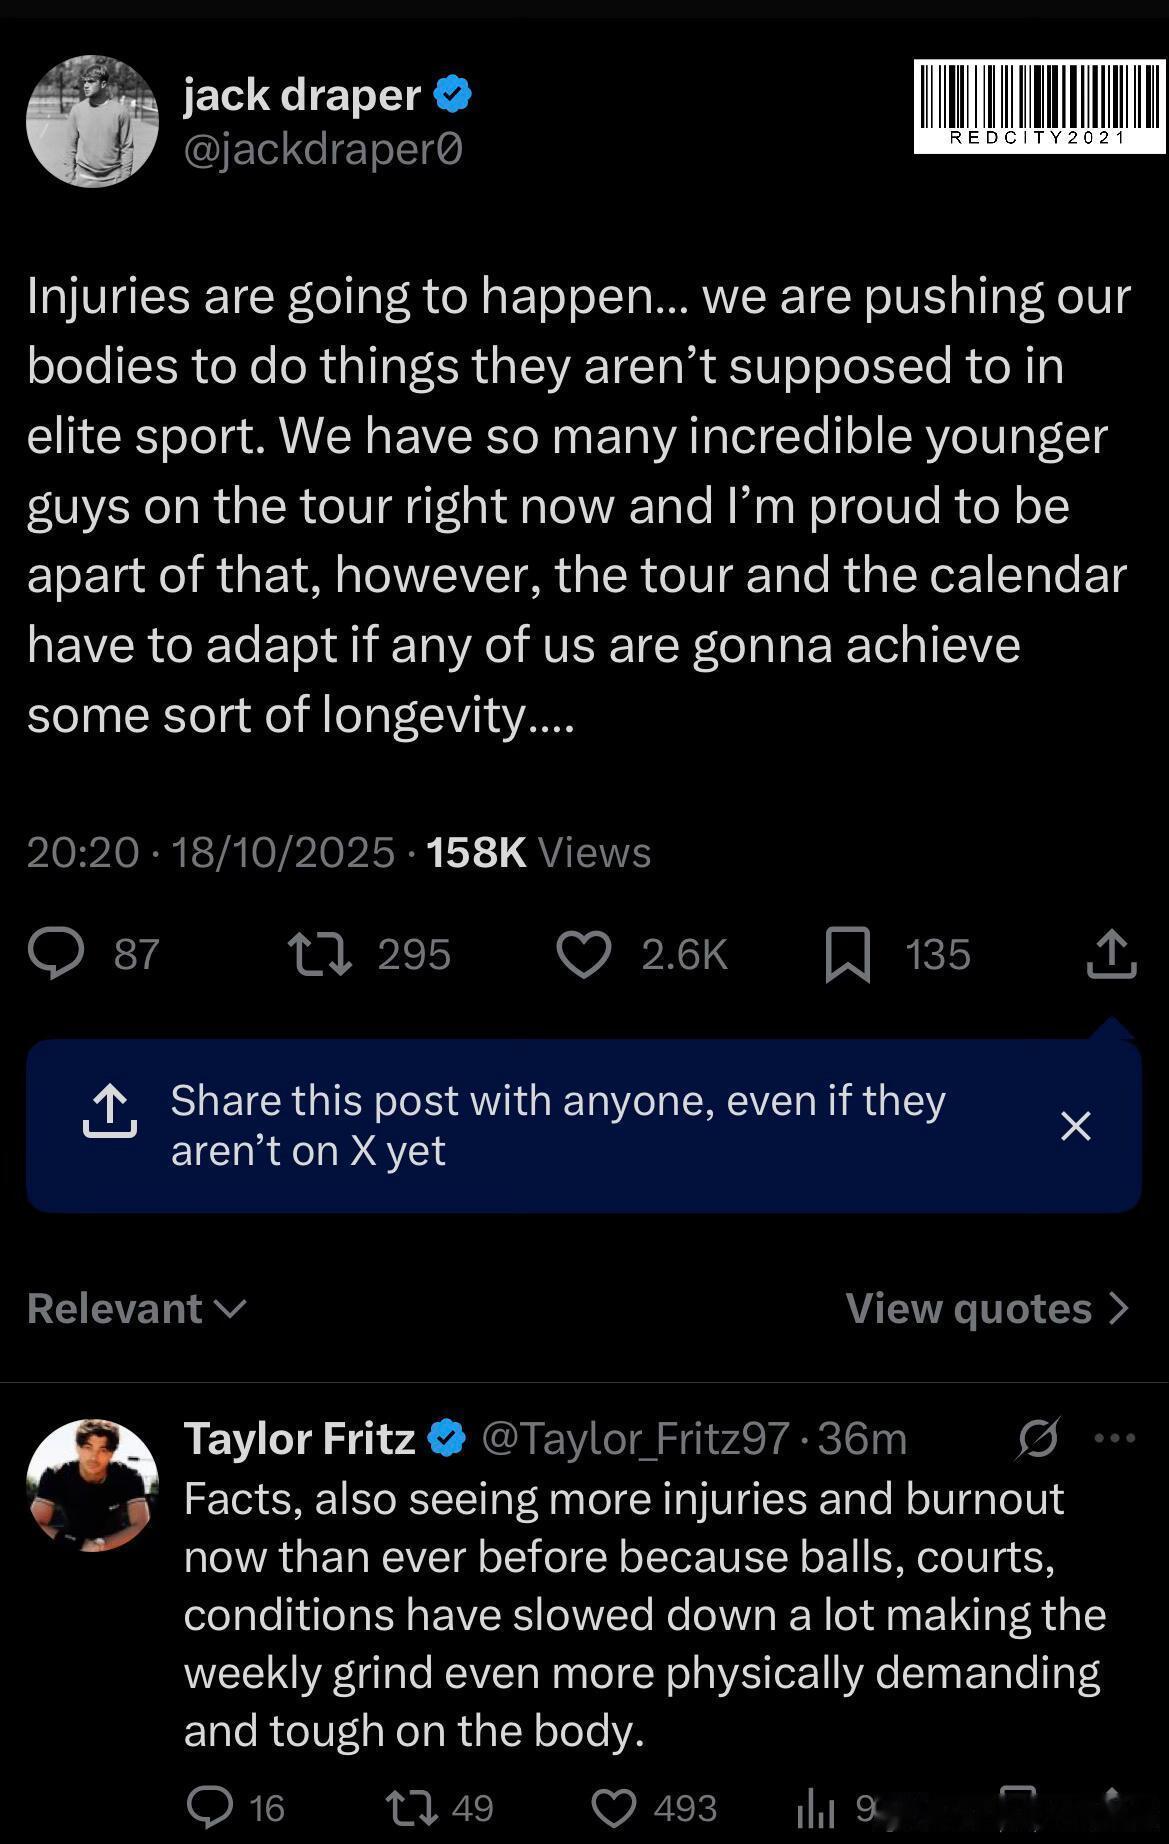Open Relevant sort dropdown
Image resolution: width=1169 pixels, height=1844 pixels.
137,1308
